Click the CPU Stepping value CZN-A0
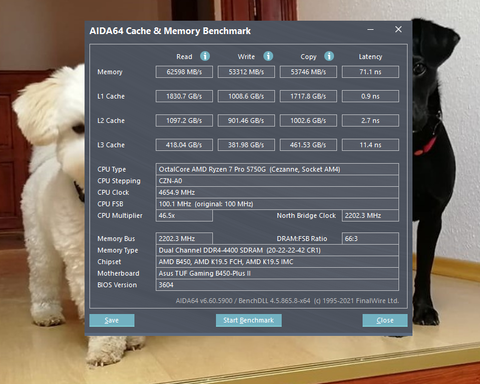480x384 pixels. (277, 181)
